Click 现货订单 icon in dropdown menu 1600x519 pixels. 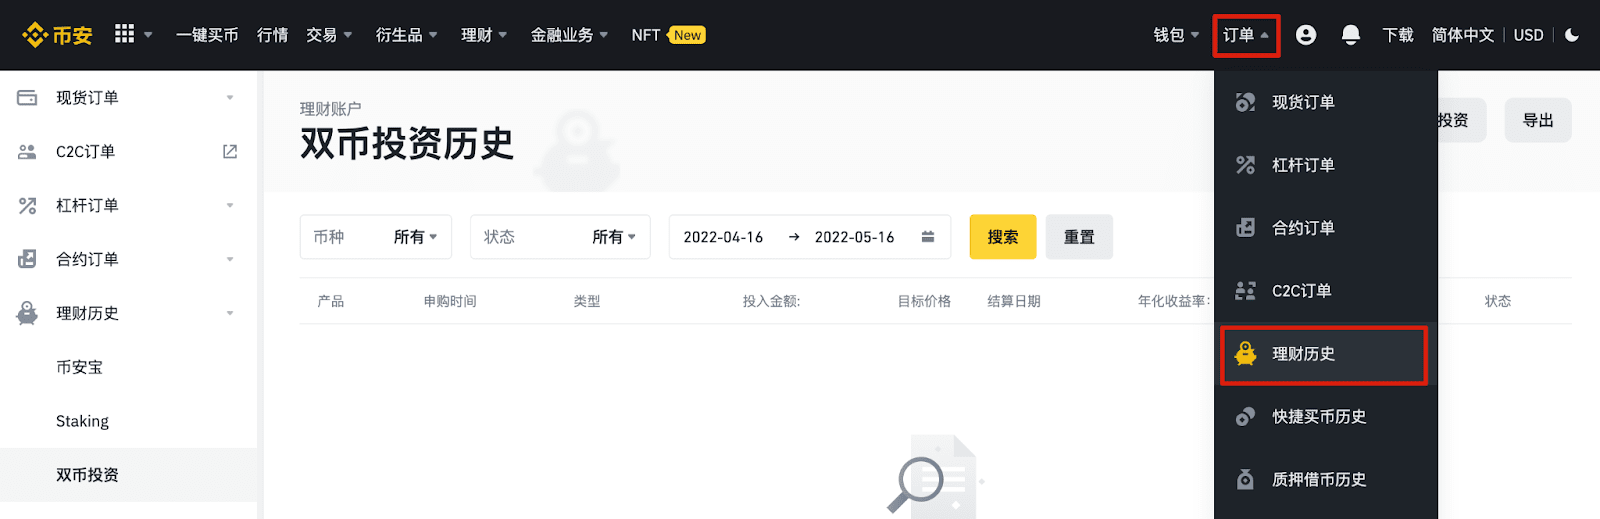1245,102
